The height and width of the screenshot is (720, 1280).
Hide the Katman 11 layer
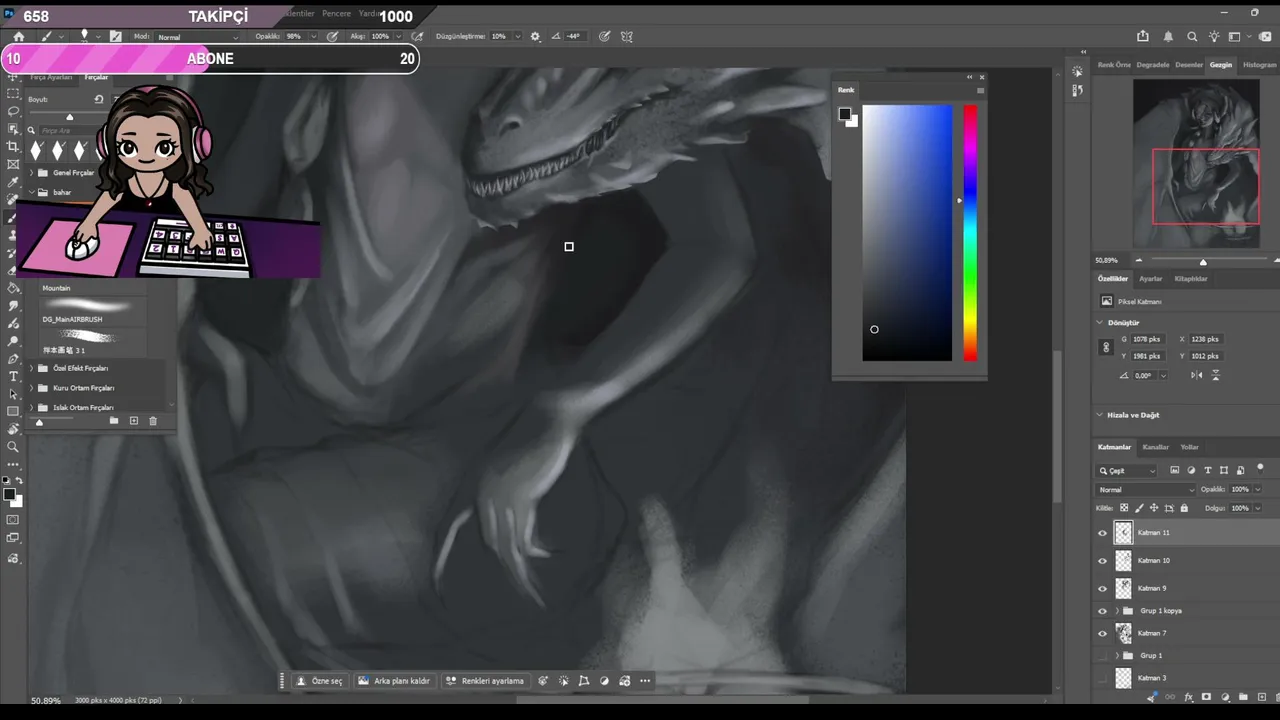[1103, 533]
